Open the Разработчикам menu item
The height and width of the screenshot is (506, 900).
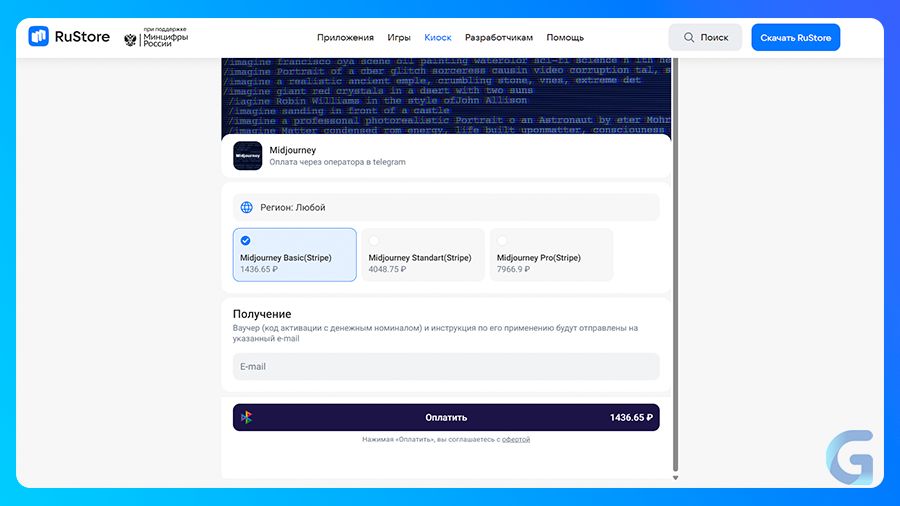[x=499, y=37]
